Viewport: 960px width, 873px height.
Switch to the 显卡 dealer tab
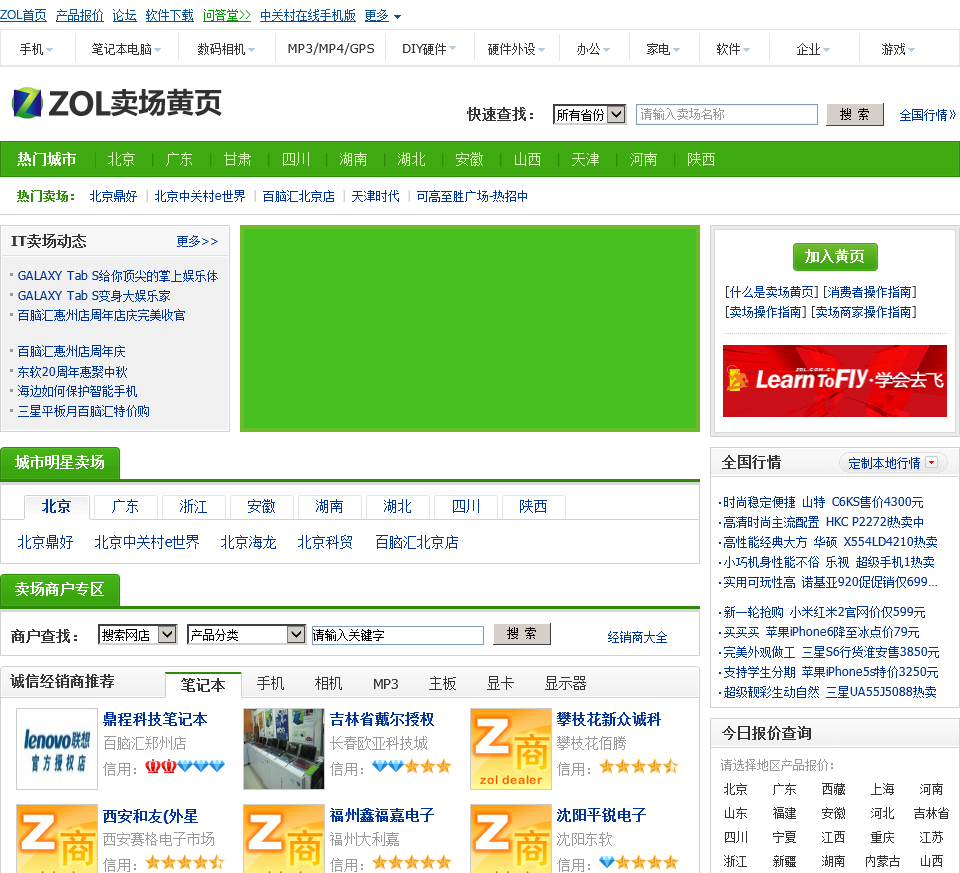500,684
